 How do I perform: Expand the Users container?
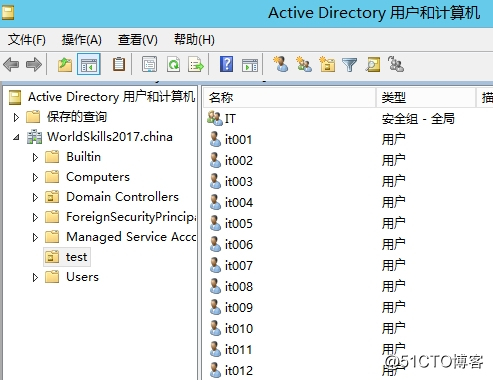[x=35, y=277]
